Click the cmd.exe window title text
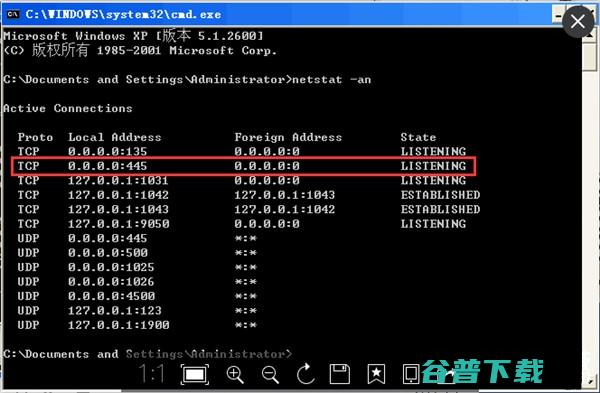 click(123, 15)
